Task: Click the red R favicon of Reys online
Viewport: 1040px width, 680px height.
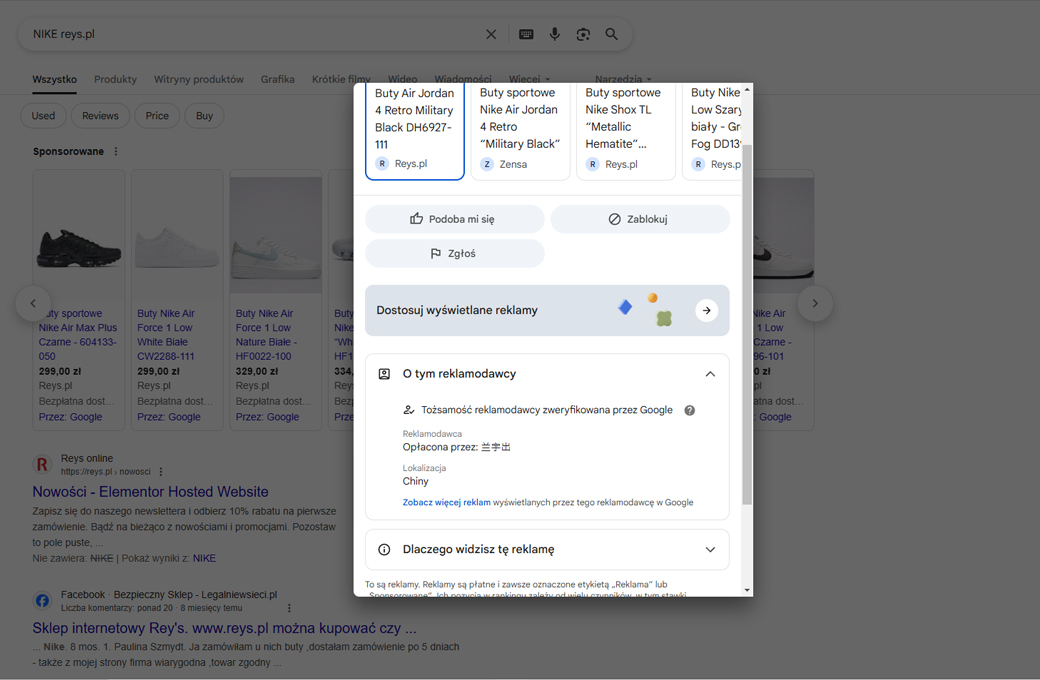Action: point(42,464)
